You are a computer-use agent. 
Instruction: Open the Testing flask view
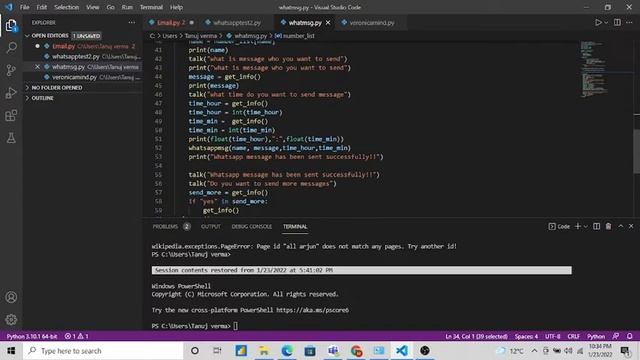(11, 138)
